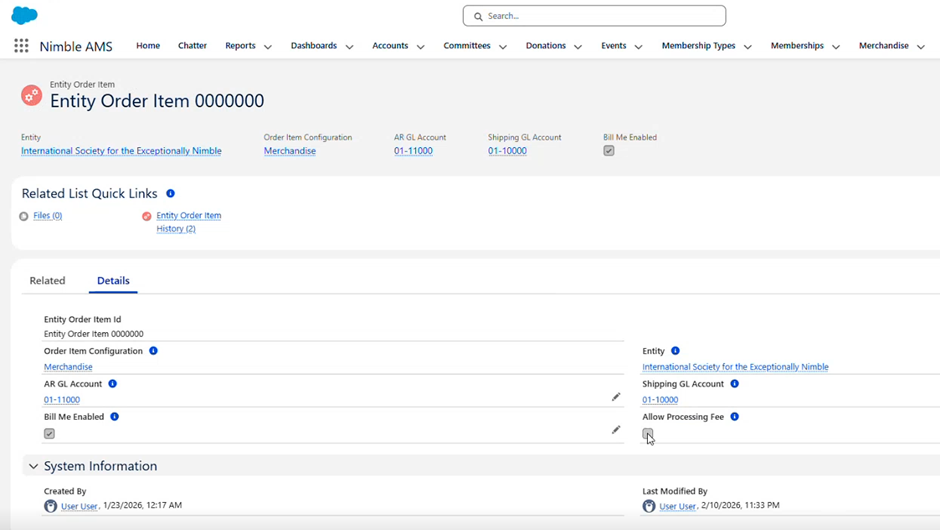
Task: Open Entity Order Item History (2) link
Action: [189, 222]
